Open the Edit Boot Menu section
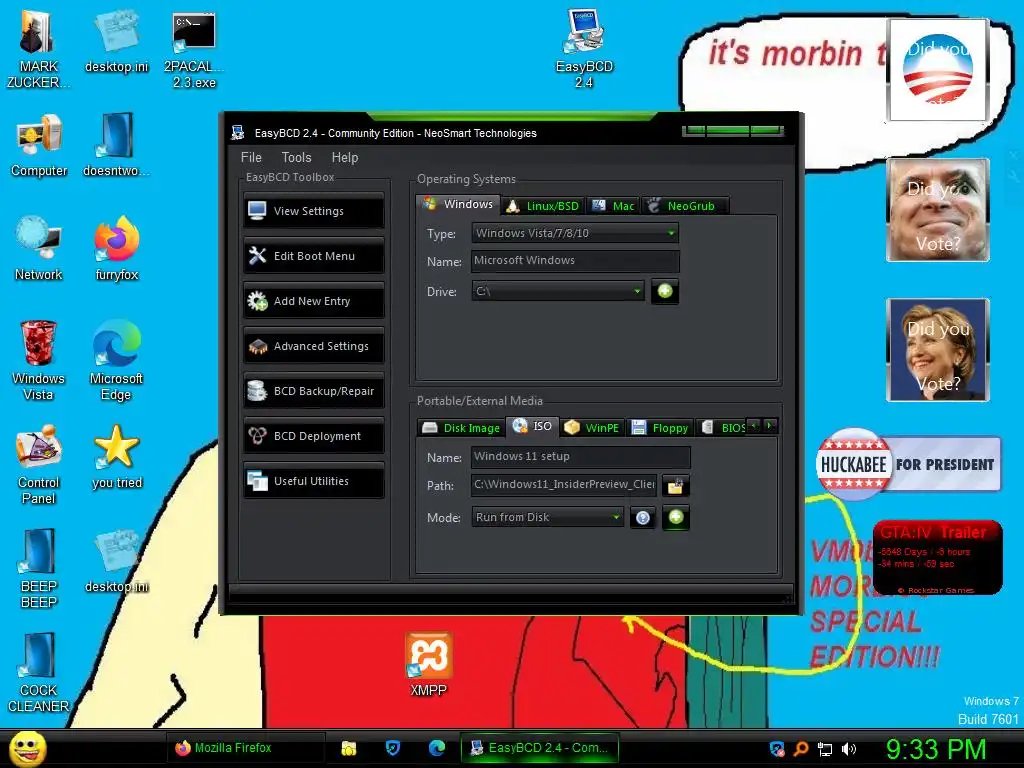The width and height of the screenshot is (1024, 768). tap(313, 256)
